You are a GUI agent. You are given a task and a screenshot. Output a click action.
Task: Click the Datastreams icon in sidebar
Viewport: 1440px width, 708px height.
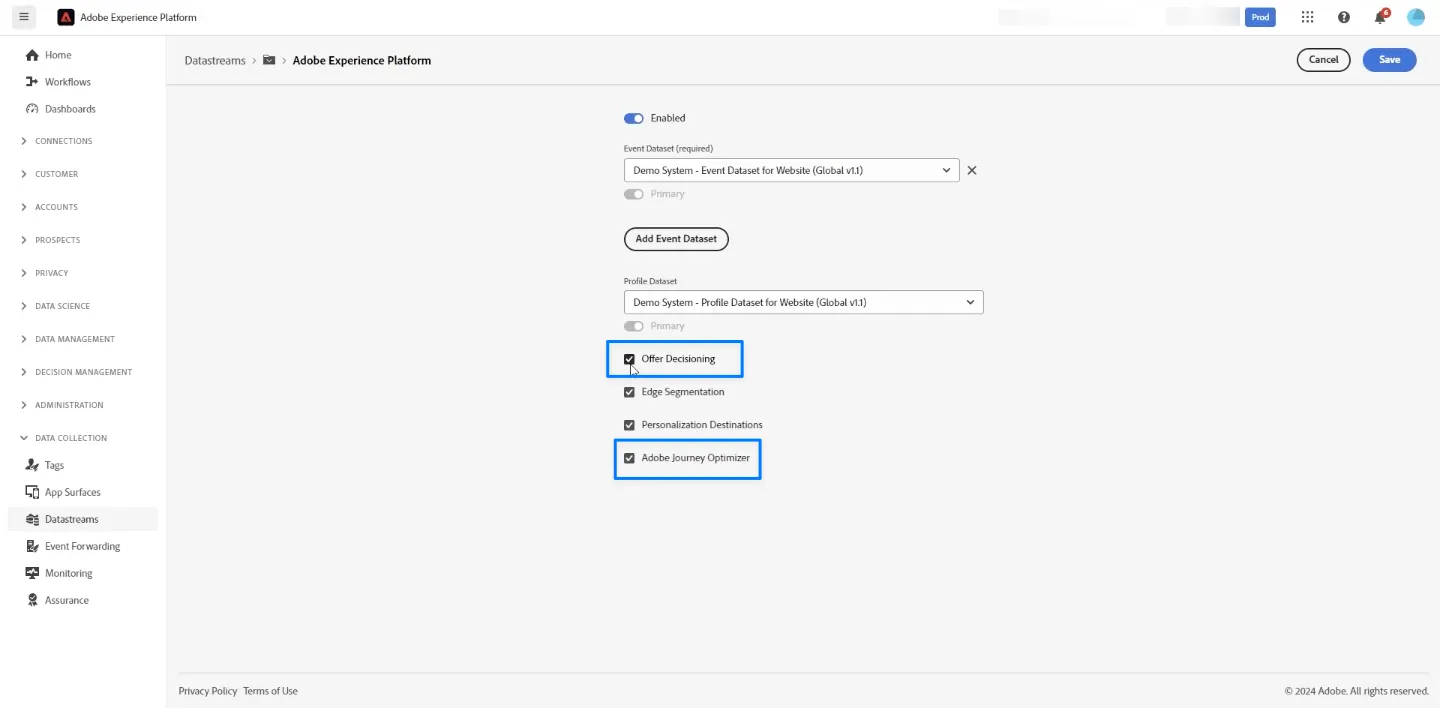pyautogui.click(x=32, y=519)
